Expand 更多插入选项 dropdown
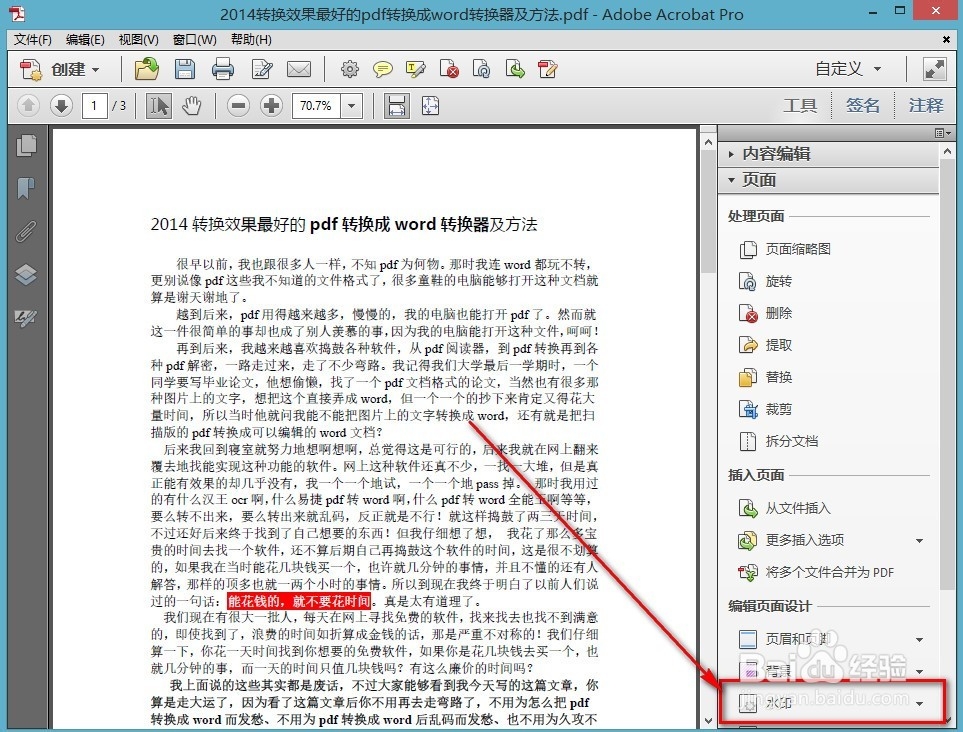 tap(919, 541)
